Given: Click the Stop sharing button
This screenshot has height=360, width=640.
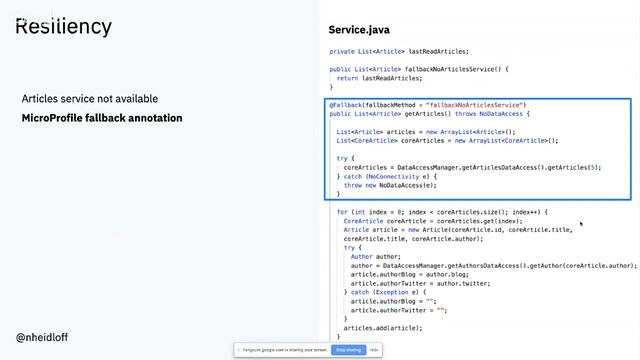Looking at the screenshot, I should click(x=348, y=350).
